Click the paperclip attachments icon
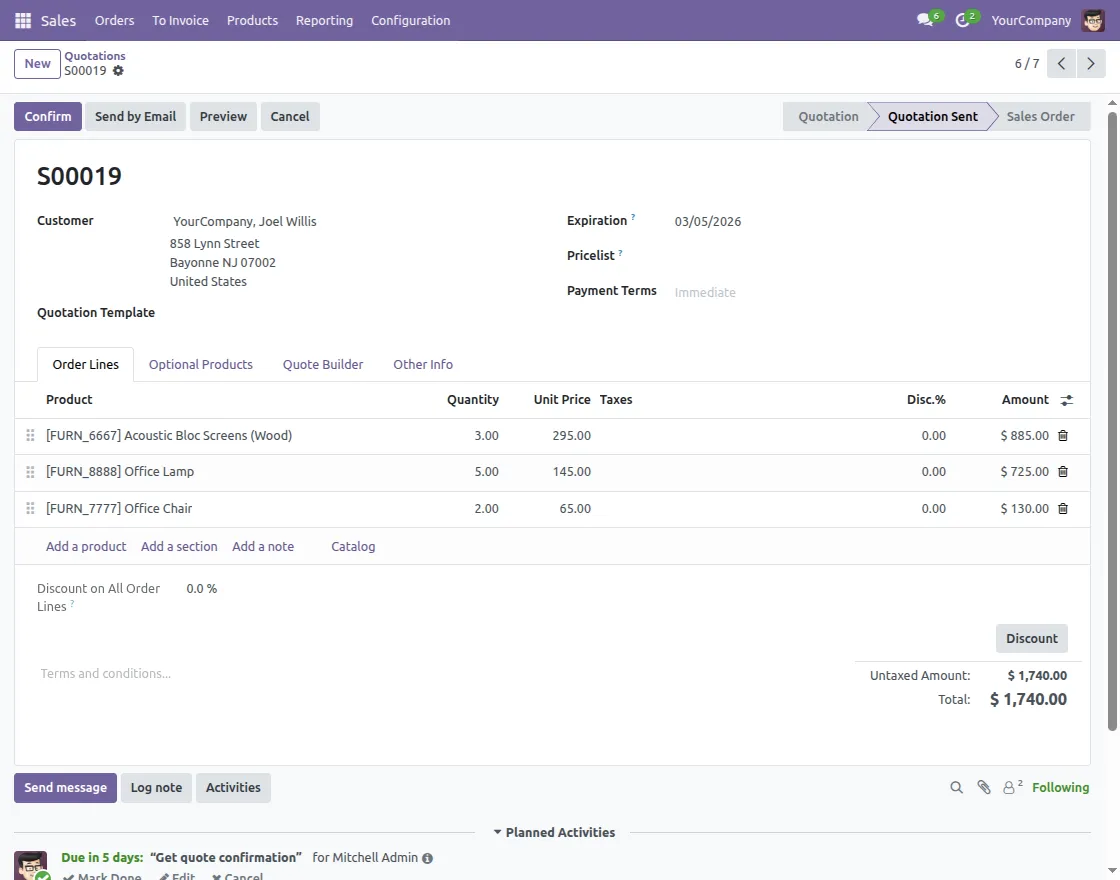The width and height of the screenshot is (1120, 880). [984, 788]
